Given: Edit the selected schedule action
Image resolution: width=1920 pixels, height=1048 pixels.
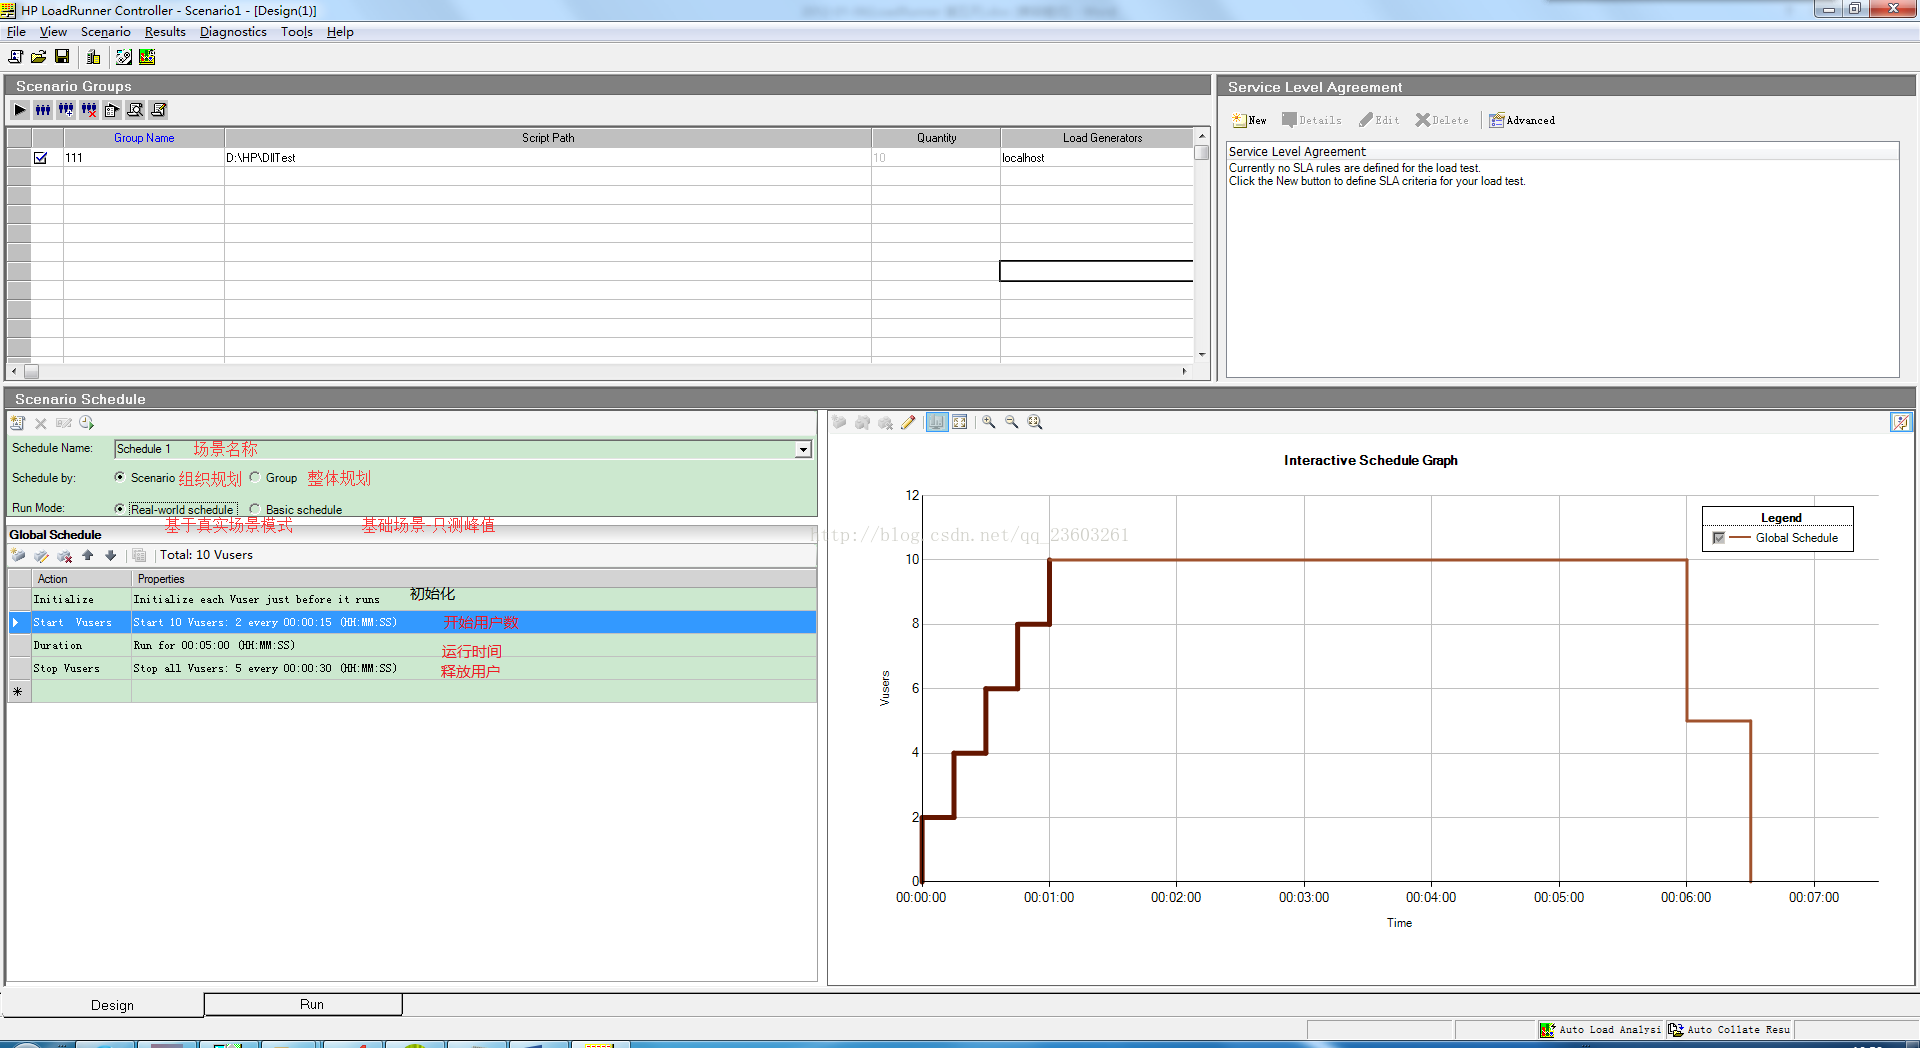Looking at the screenshot, I should point(41,555).
